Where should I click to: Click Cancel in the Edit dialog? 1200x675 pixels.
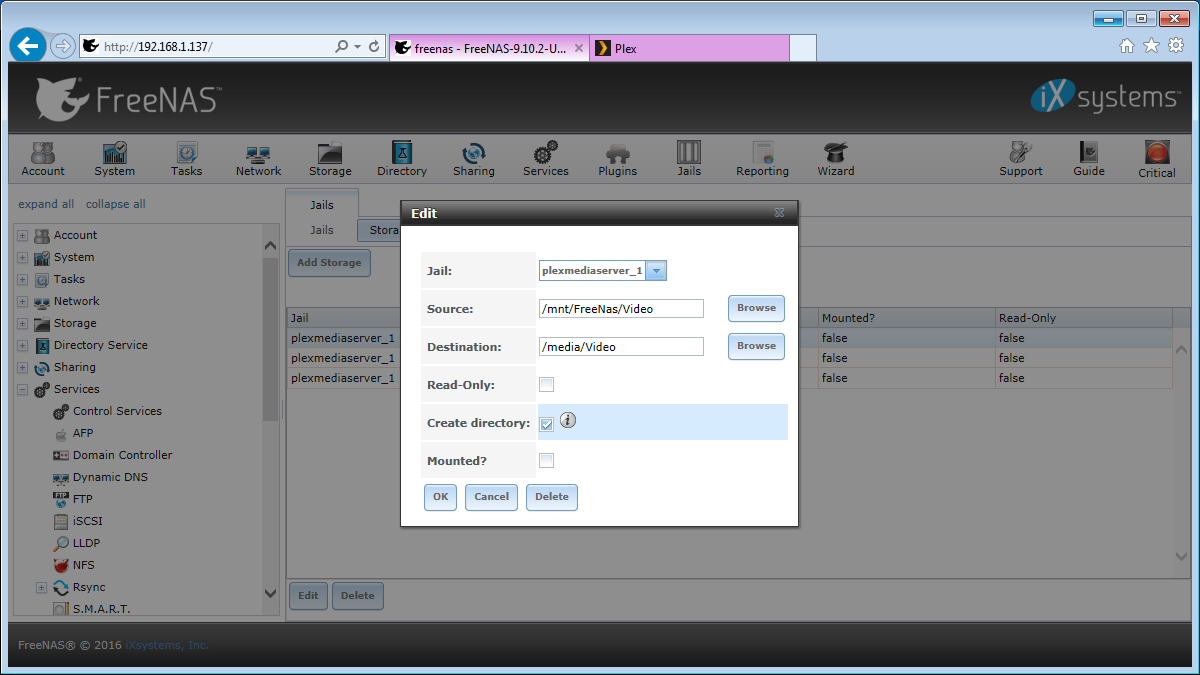491,497
